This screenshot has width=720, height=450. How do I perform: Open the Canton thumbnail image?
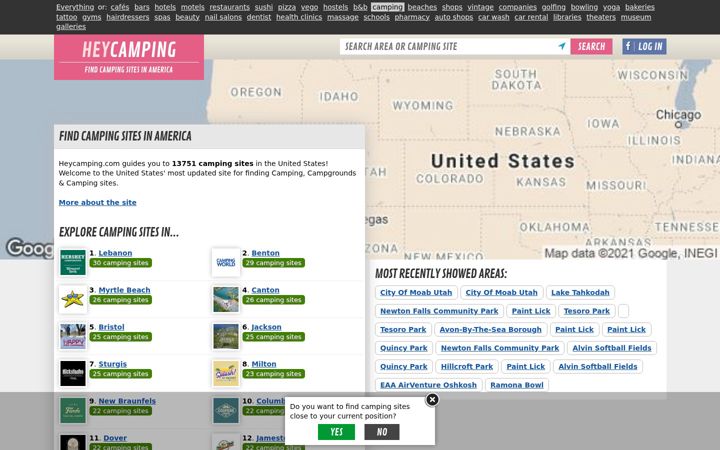click(226, 299)
